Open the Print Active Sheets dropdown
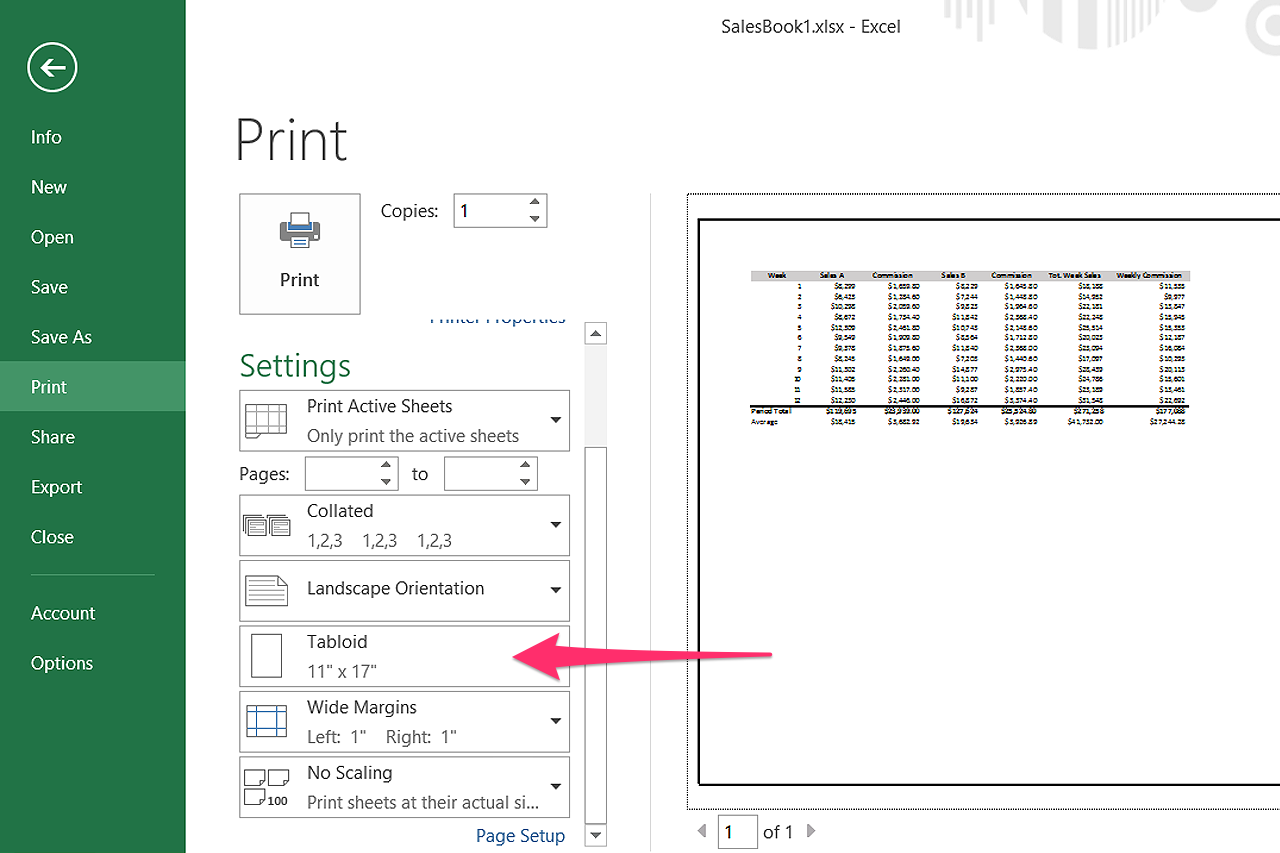This screenshot has height=853, width=1280. point(556,420)
